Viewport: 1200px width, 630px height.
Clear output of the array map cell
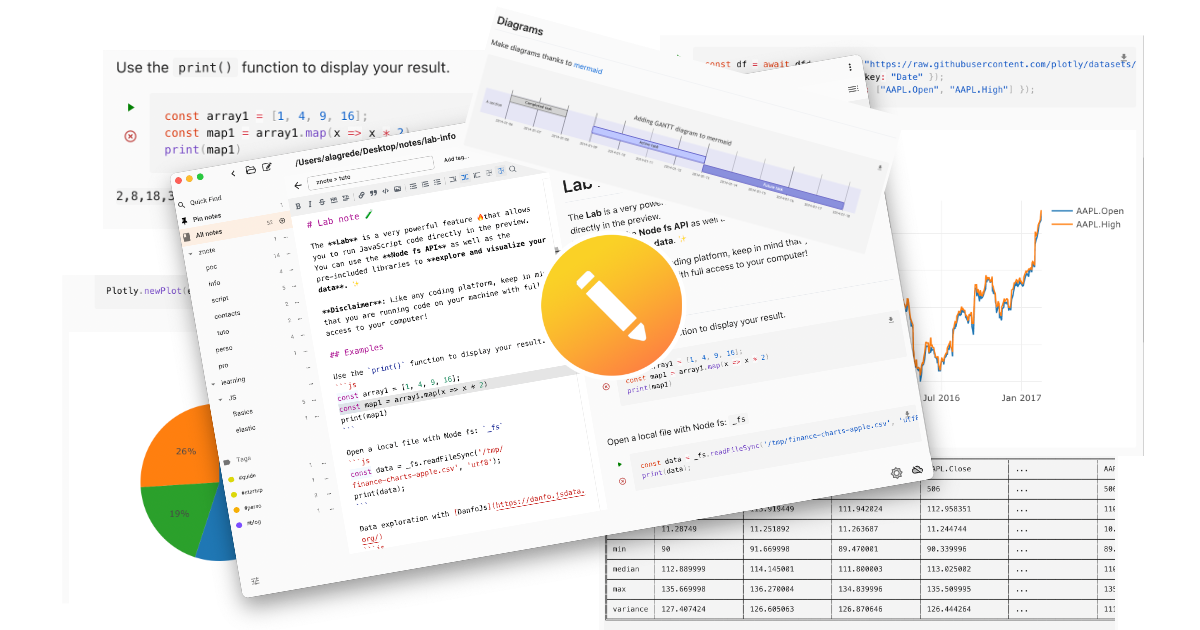130,136
